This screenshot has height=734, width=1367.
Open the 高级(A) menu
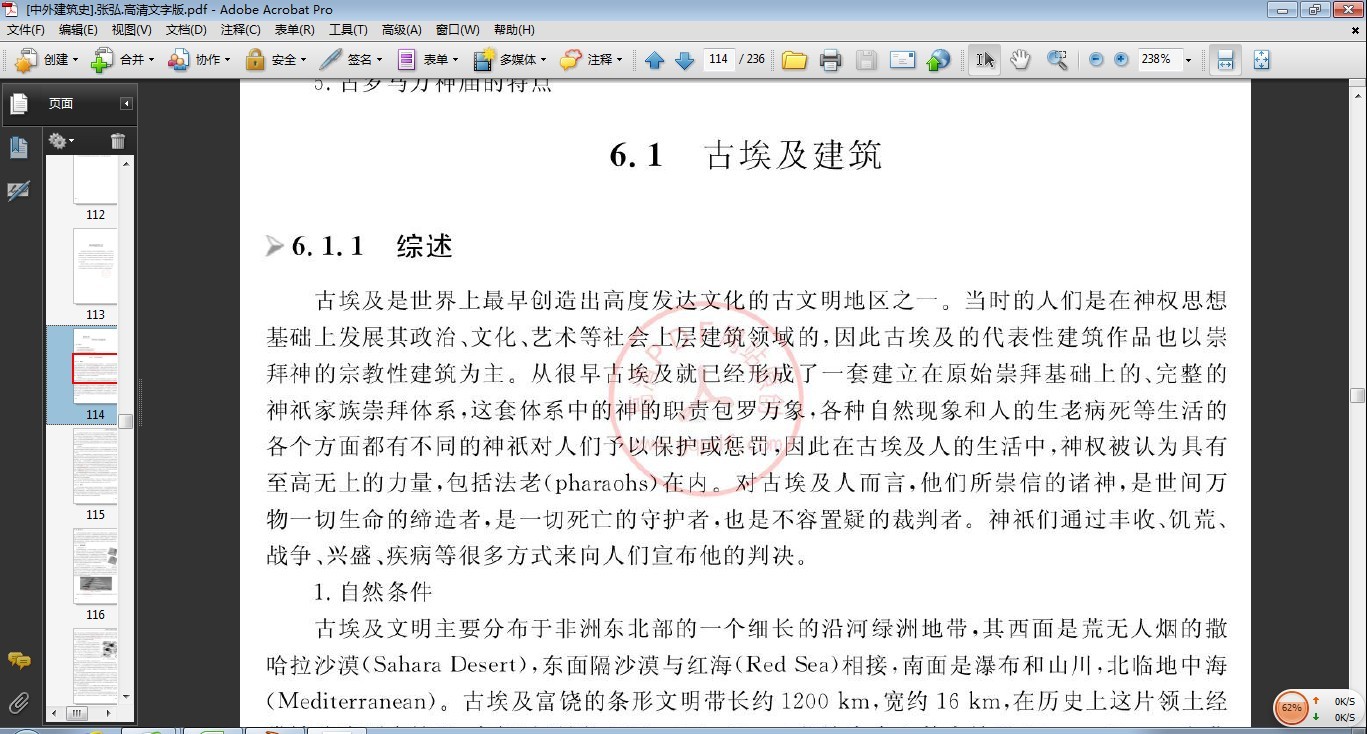point(402,30)
